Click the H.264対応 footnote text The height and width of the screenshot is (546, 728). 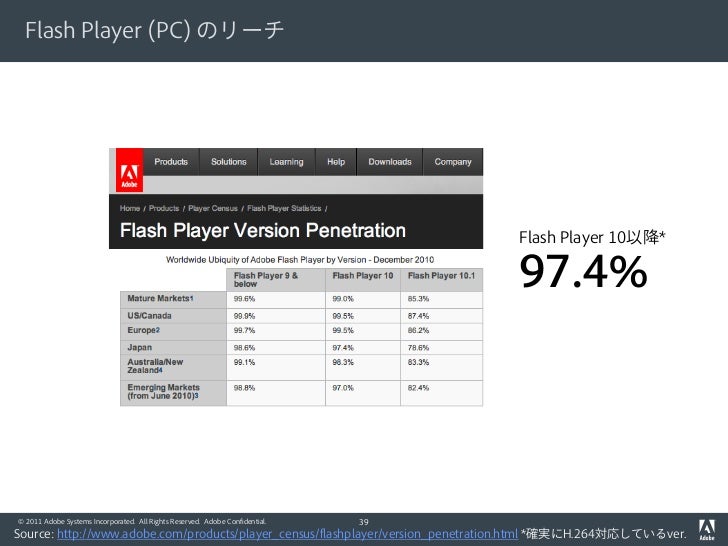[x=603, y=534]
